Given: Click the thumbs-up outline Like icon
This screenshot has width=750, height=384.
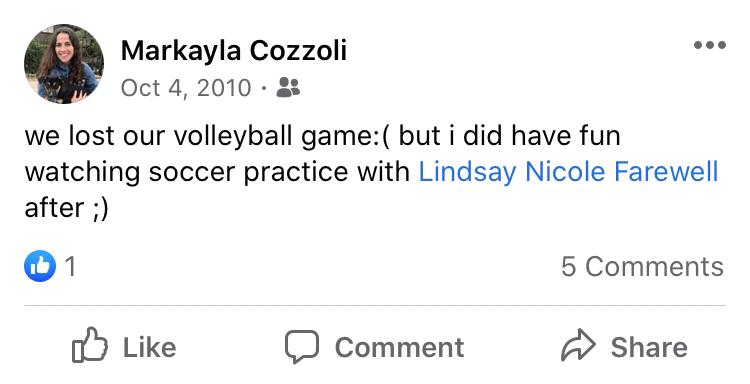Looking at the screenshot, I should click(x=89, y=345).
